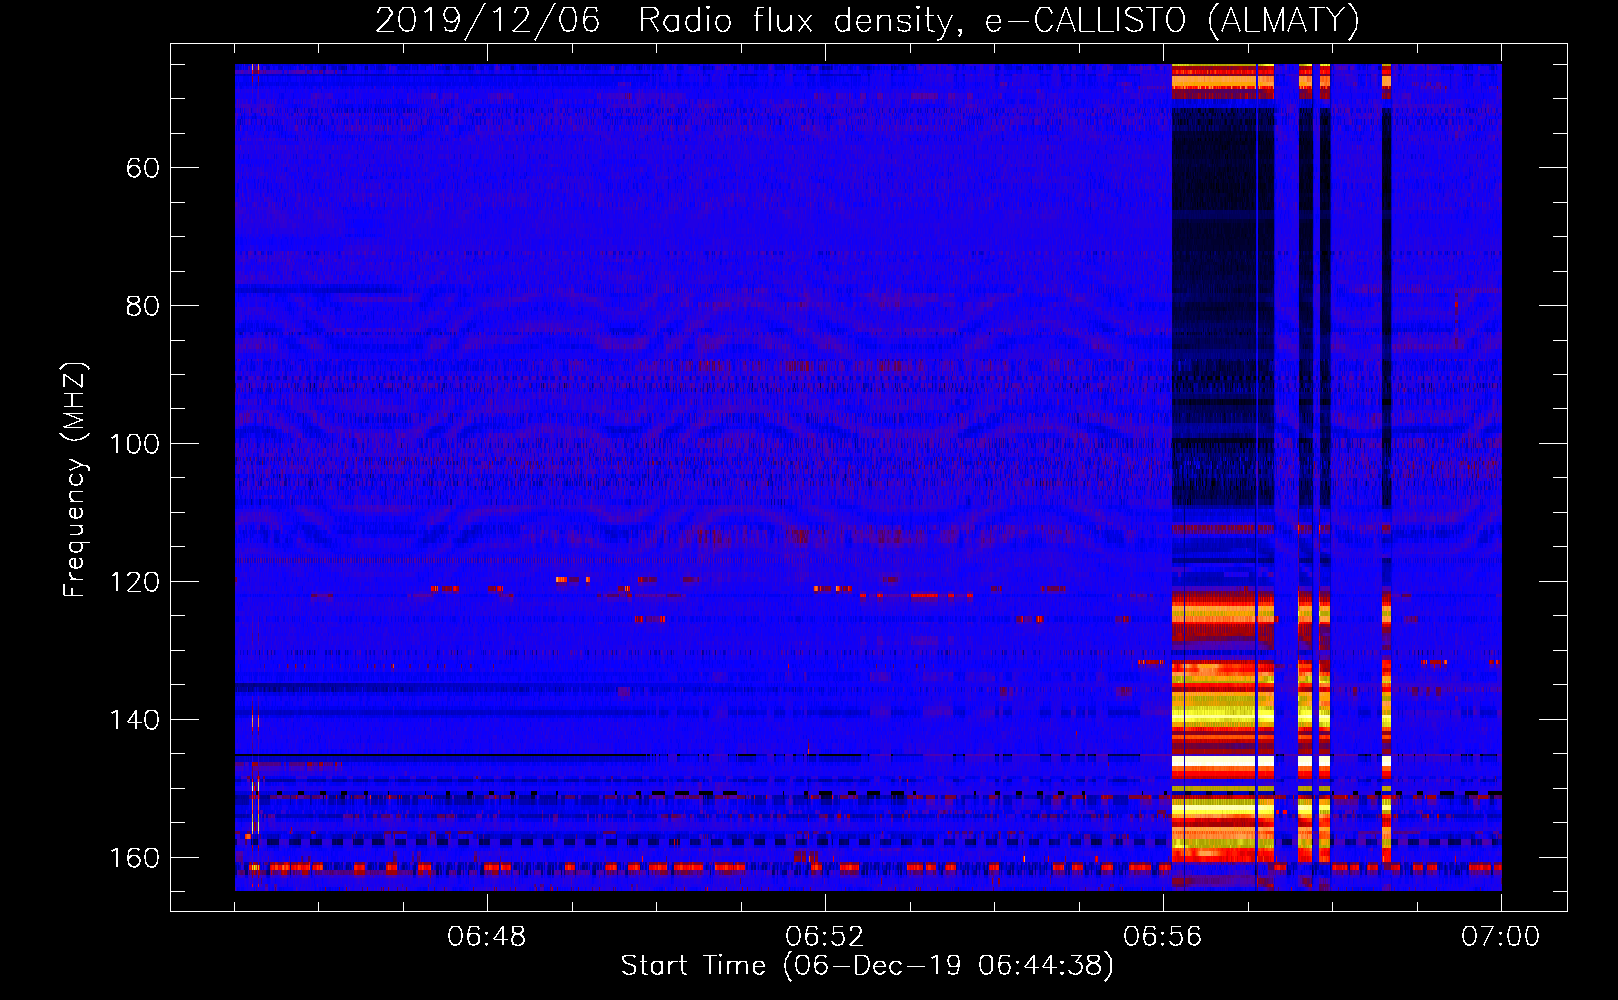Click the 120 frequency tick label
The height and width of the screenshot is (1000, 1618).
pyautogui.click(x=135, y=582)
